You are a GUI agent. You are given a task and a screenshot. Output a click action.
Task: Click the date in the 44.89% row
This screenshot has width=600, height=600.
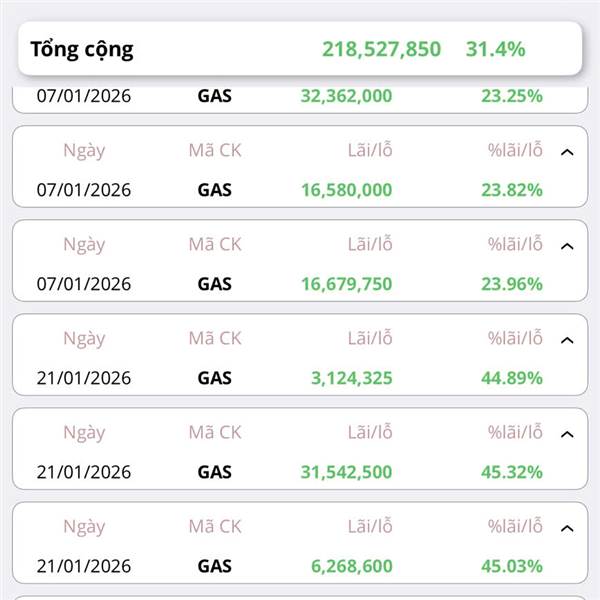tap(84, 378)
